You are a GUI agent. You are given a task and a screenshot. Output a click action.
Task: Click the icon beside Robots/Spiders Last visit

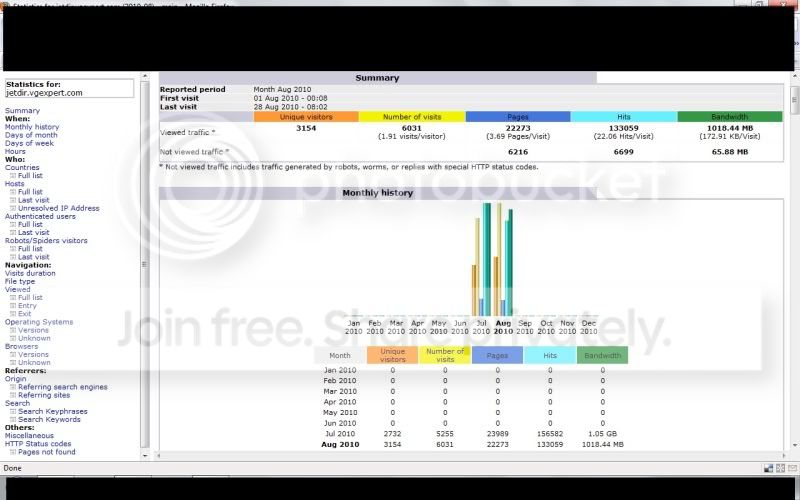pyautogui.click(x=13, y=257)
